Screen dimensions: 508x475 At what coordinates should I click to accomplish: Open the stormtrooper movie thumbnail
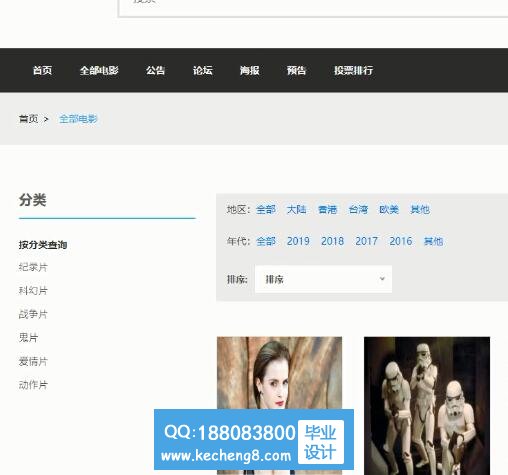tap(427, 406)
